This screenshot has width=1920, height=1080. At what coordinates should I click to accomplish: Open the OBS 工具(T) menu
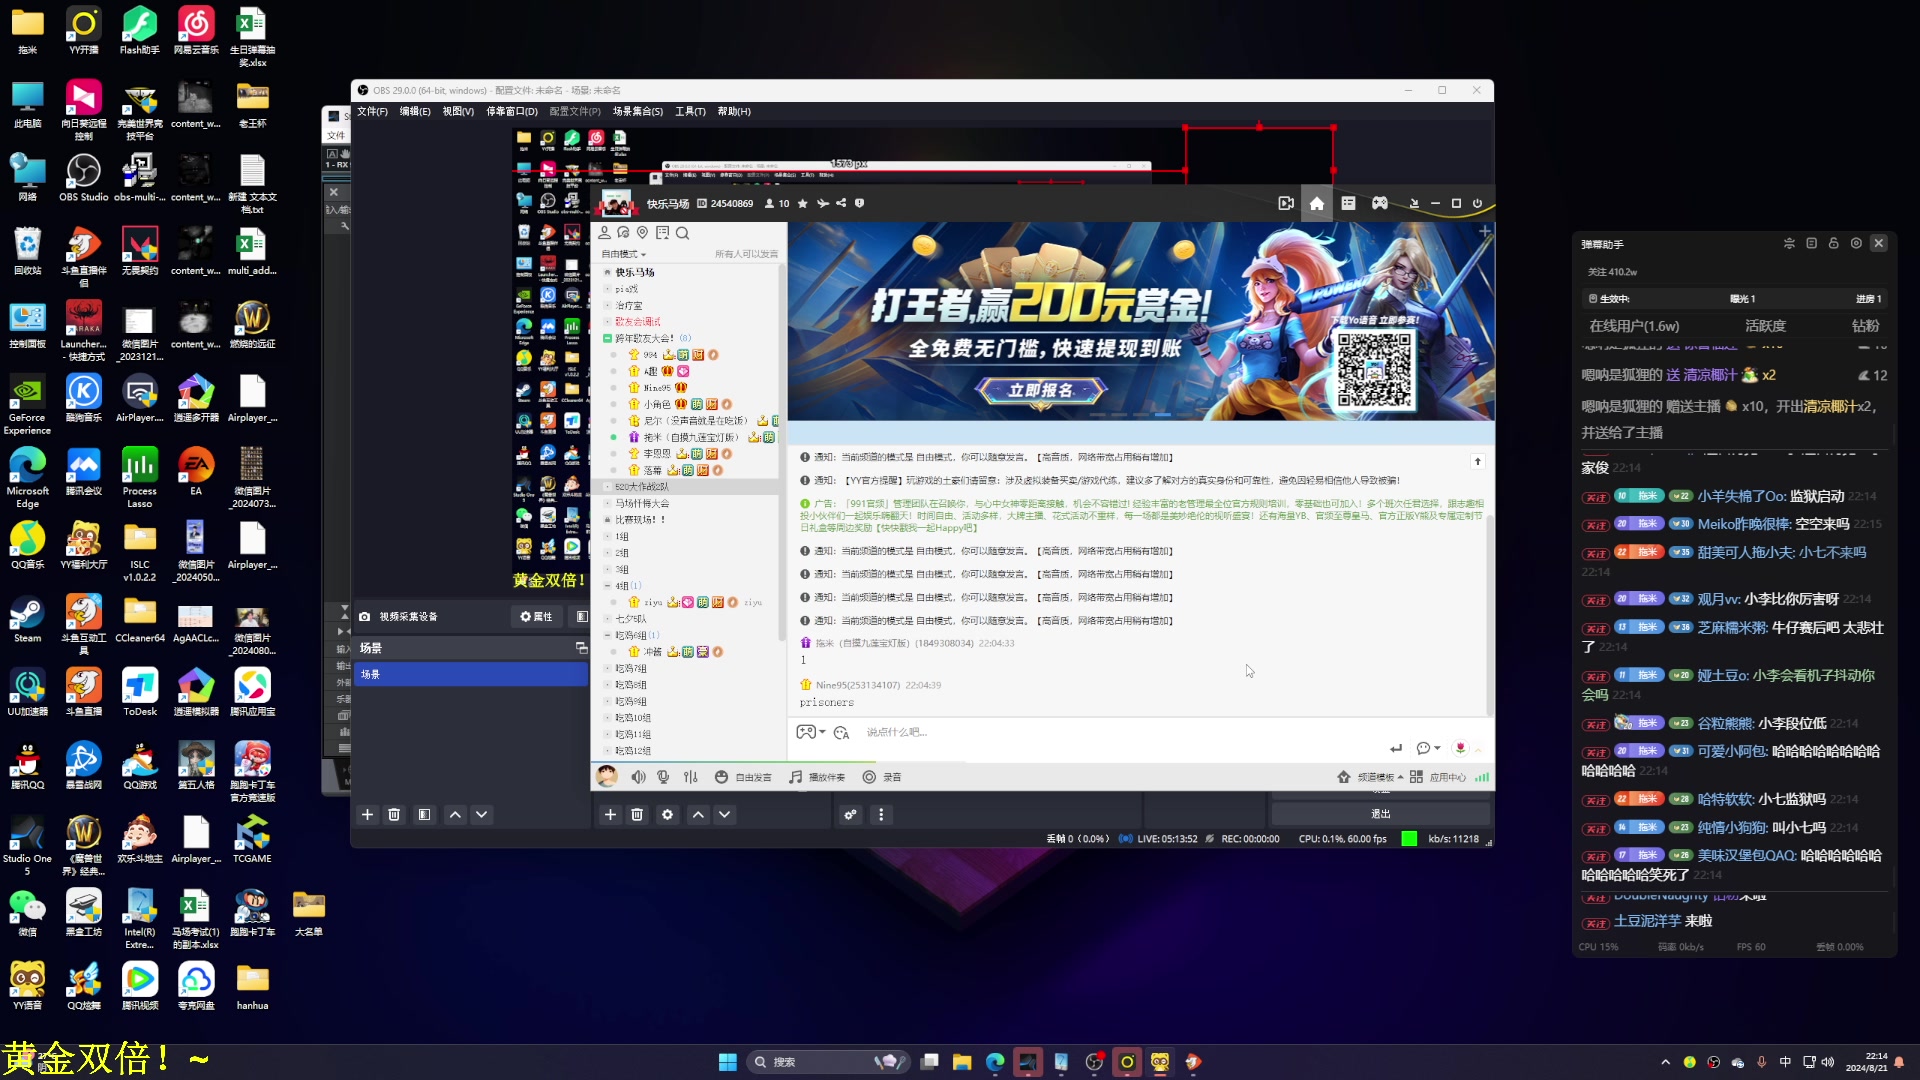pyautogui.click(x=690, y=111)
